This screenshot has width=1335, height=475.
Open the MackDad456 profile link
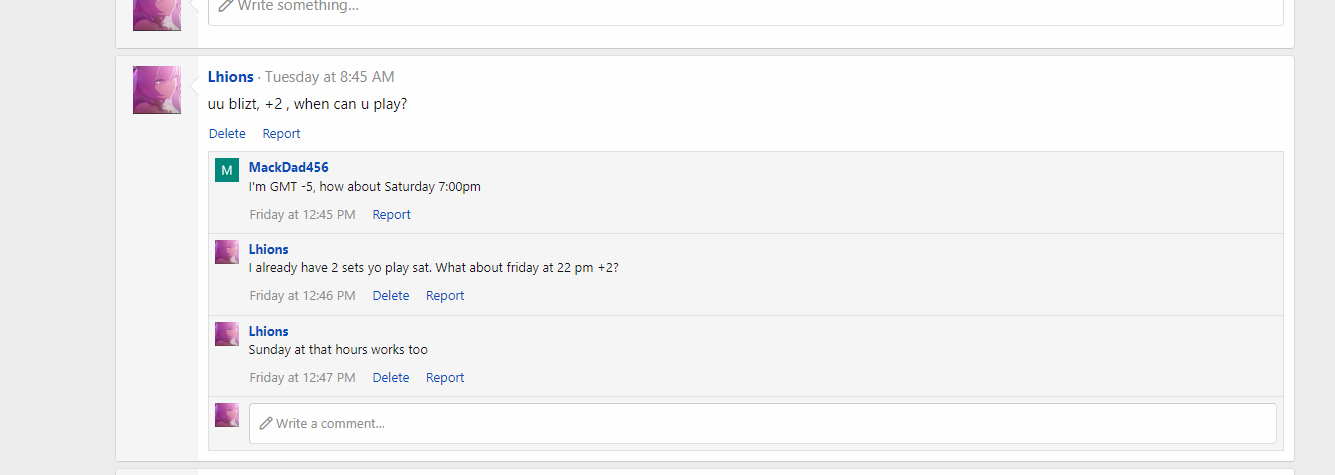coord(289,167)
